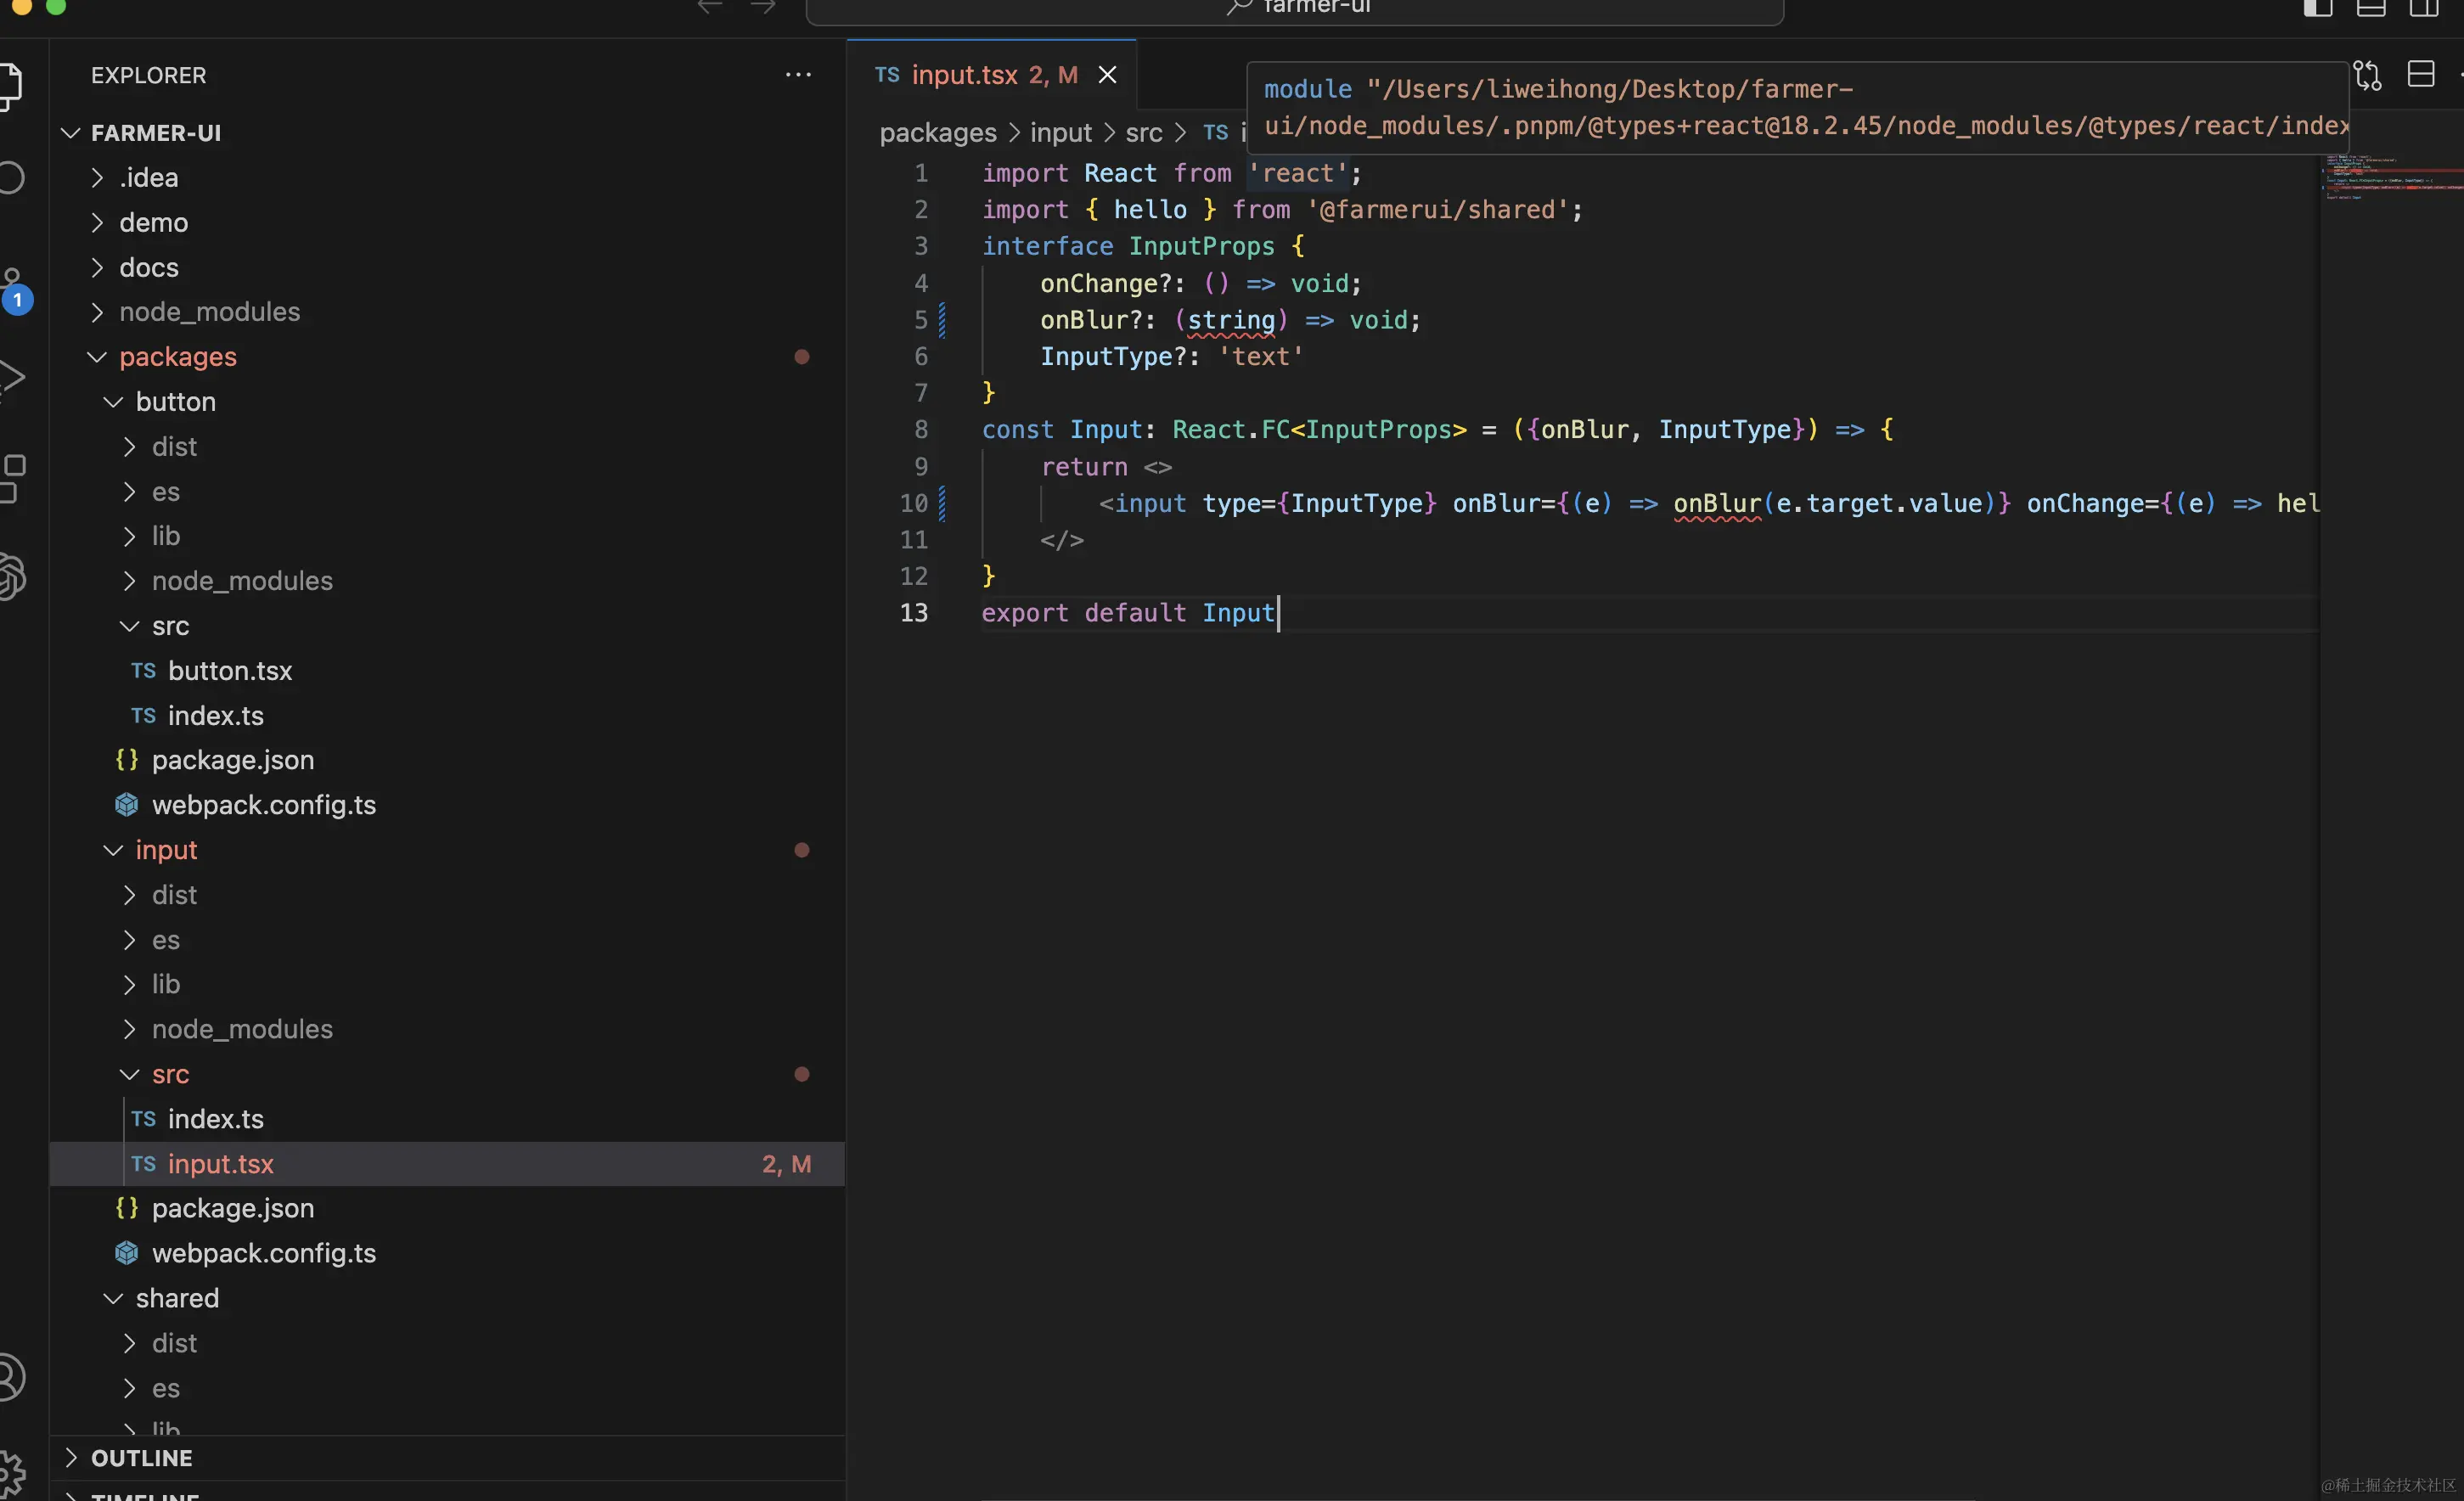Open the Manage gear icon
The image size is (2464, 1501).
click(x=12, y=1474)
